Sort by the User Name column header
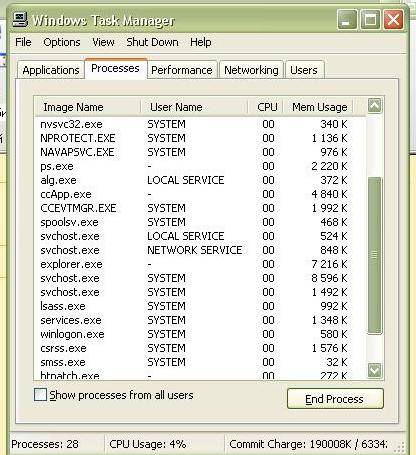 point(194,107)
